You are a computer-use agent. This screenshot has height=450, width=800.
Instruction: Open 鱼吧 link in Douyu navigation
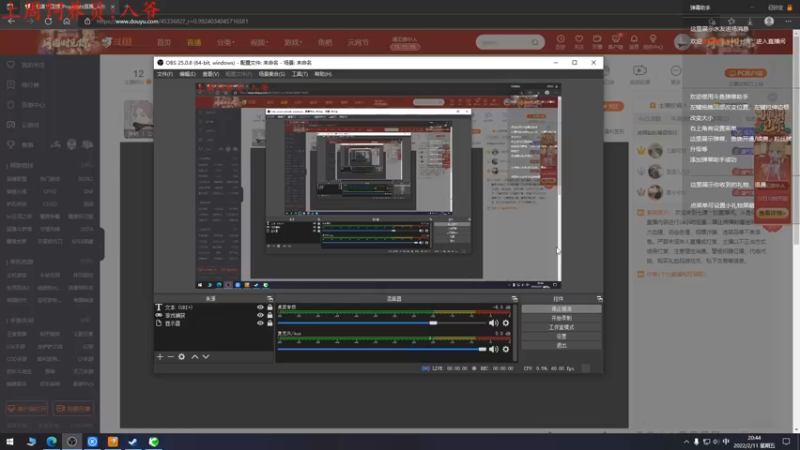pyautogui.click(x=325, y=42)
